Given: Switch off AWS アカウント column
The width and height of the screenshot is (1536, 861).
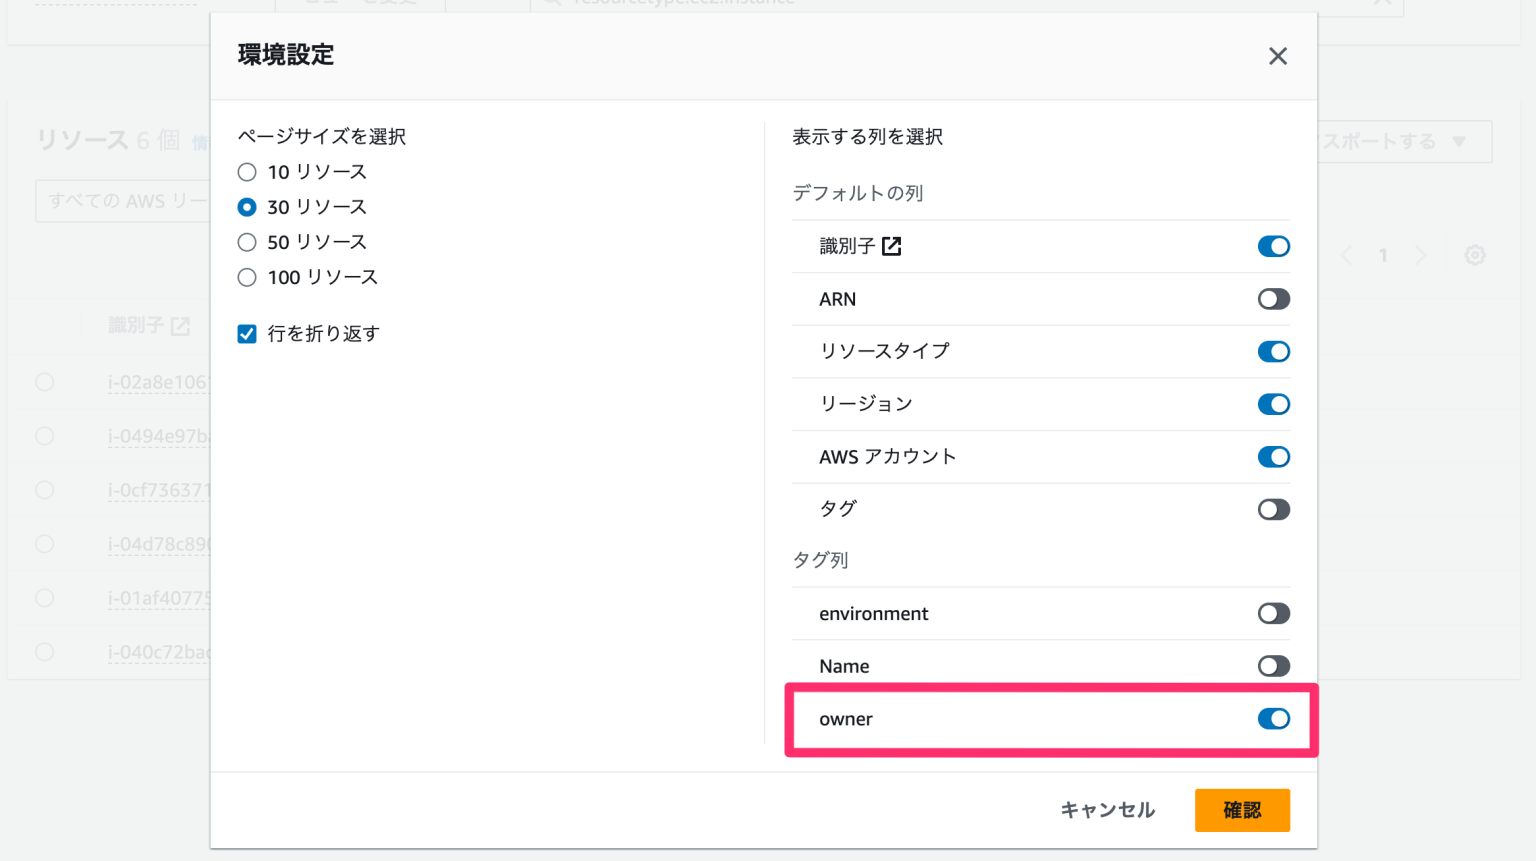Looking at the screenshot, I should (1273, 457).
